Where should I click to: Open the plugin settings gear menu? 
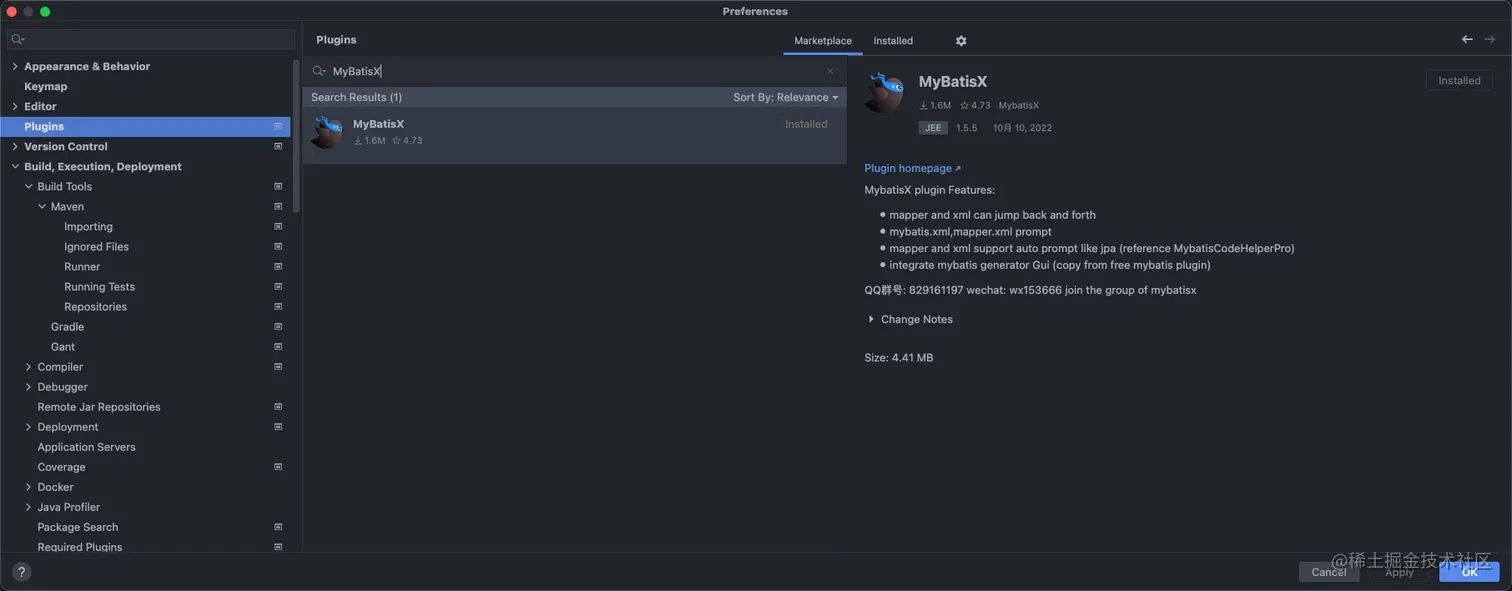(961, 41)
